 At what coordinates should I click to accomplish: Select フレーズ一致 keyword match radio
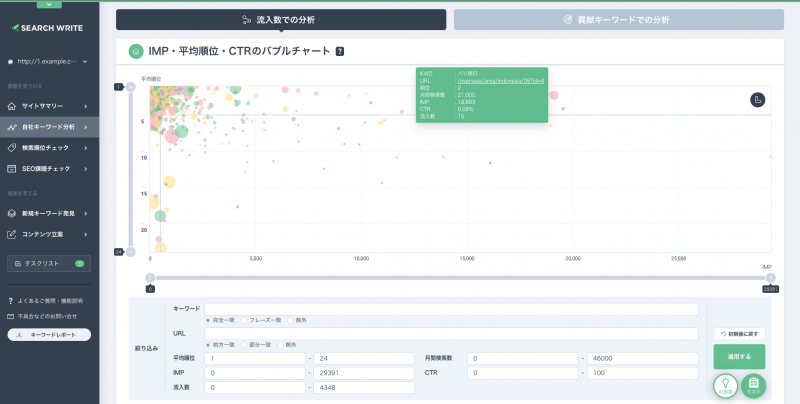pyautogui.click(x=261, y=320)
